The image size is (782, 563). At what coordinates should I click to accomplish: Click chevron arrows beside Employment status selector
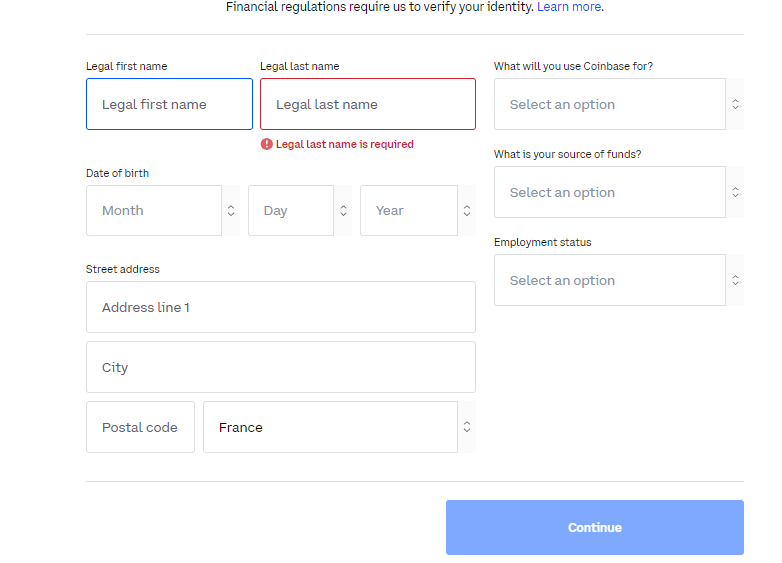[x=735, y=280]
